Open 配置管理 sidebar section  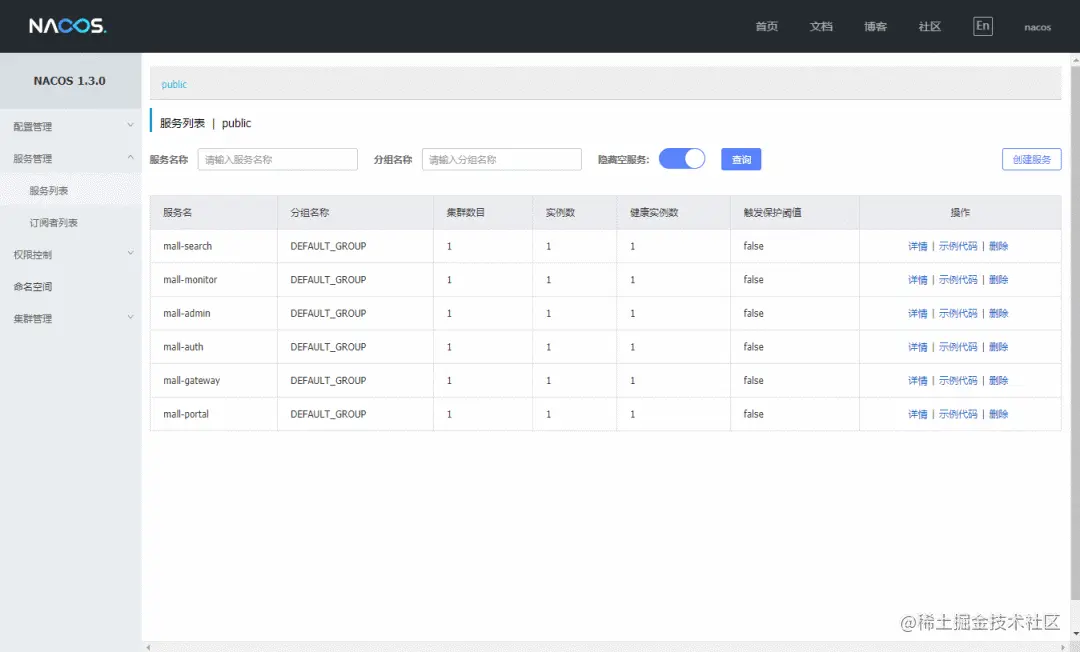(33, 127)
